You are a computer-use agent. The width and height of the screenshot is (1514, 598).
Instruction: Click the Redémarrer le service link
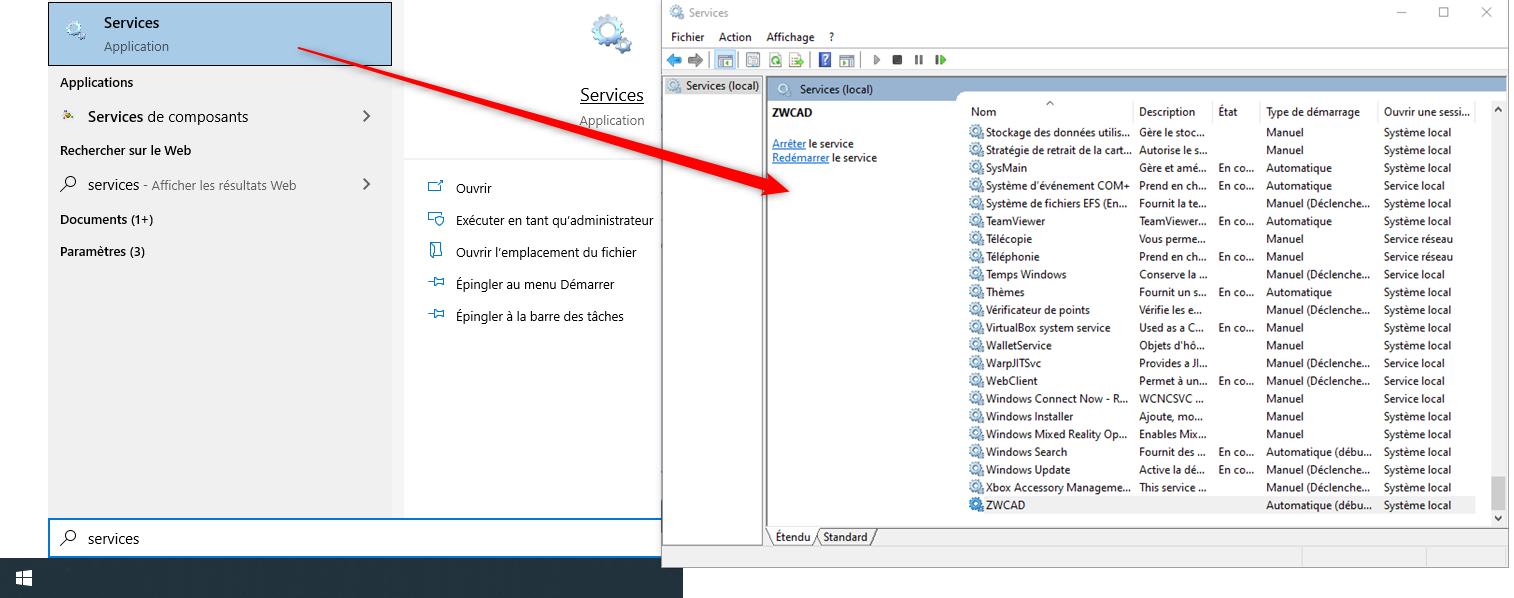800,158
